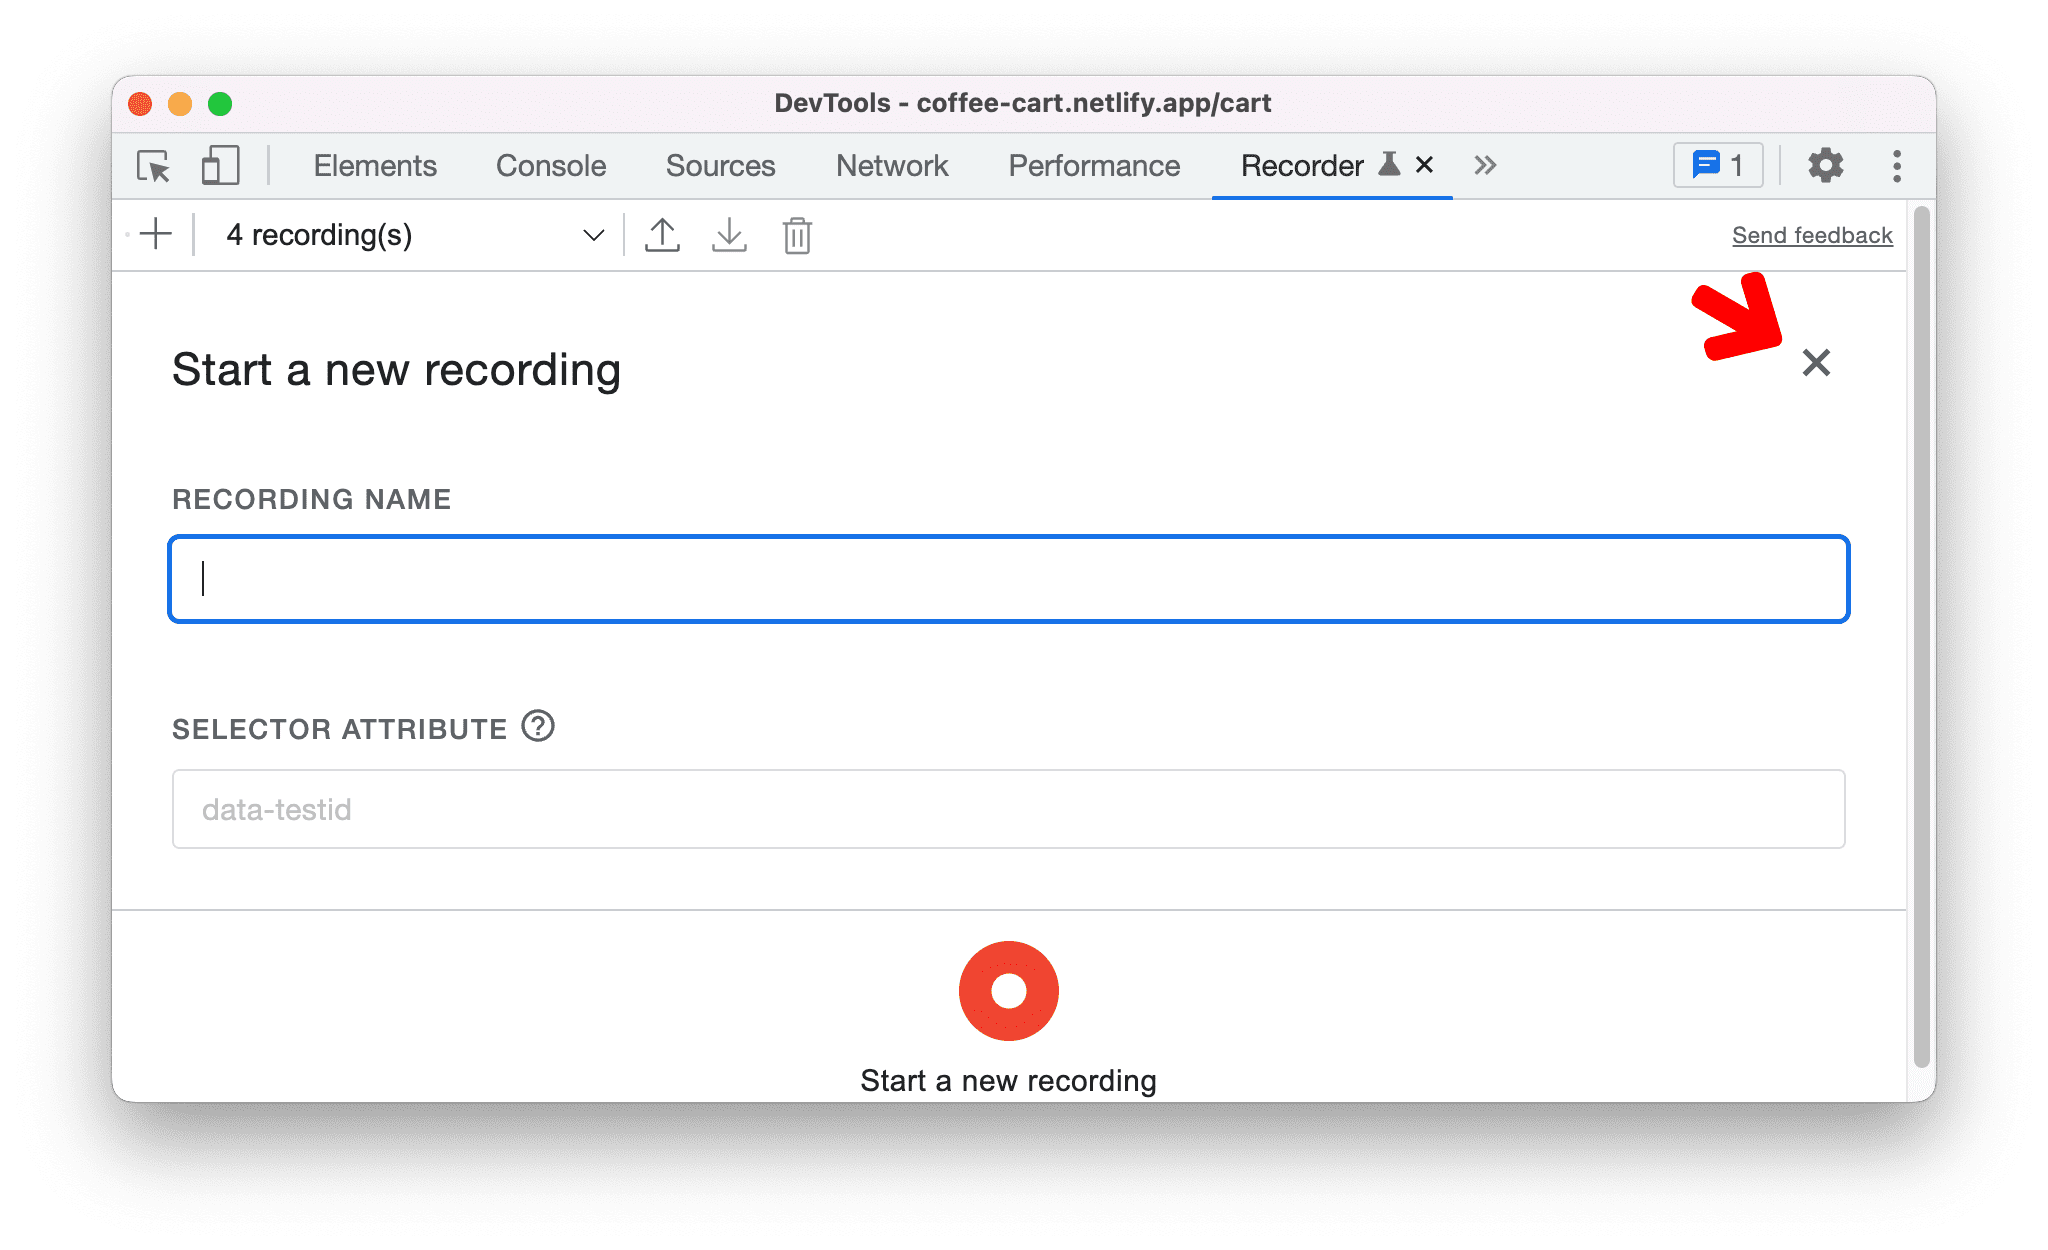Click the add new recording icon
Image resolution: width=2048 pixels, height=1250 pixels.
point(159,234)
